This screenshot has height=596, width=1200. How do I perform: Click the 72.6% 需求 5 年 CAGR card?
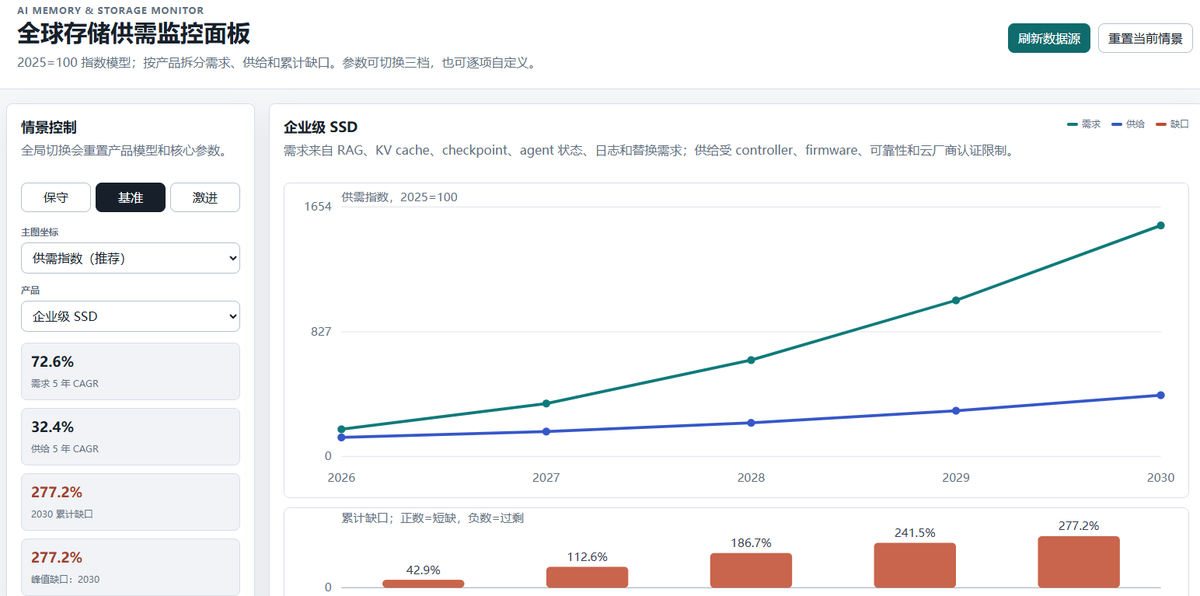(x=130, y=371)
